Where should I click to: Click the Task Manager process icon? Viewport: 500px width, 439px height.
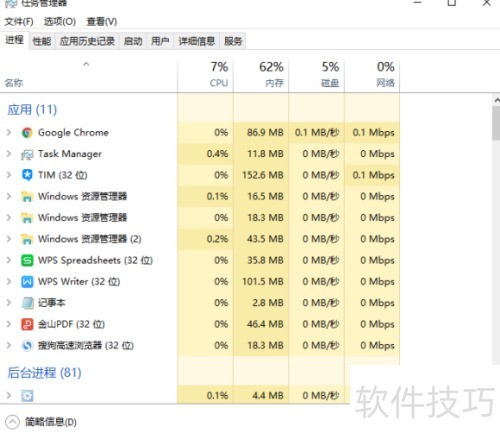pyautogui.click(x=27, y=154)
